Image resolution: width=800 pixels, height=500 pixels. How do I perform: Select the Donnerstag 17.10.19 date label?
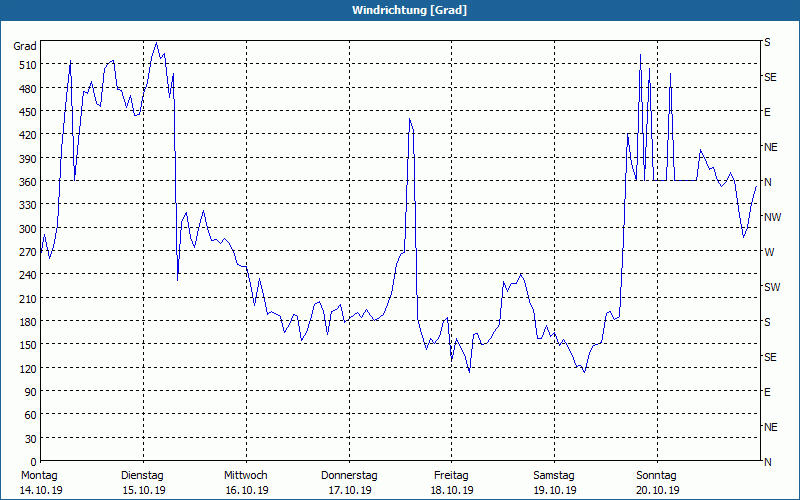point(349,482)
